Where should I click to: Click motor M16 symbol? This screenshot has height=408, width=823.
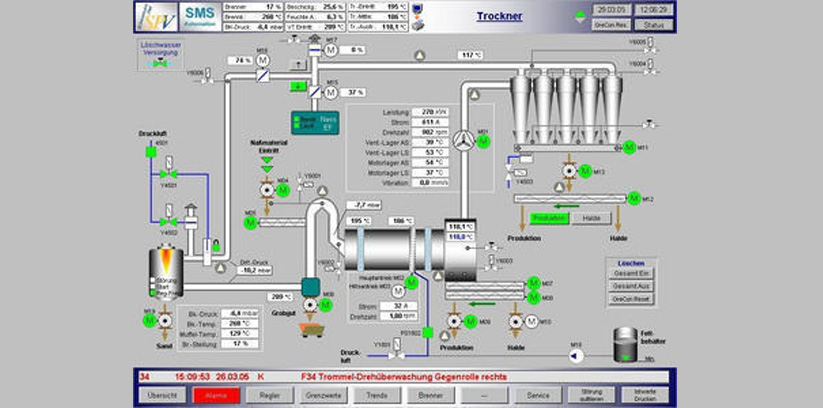262,60
